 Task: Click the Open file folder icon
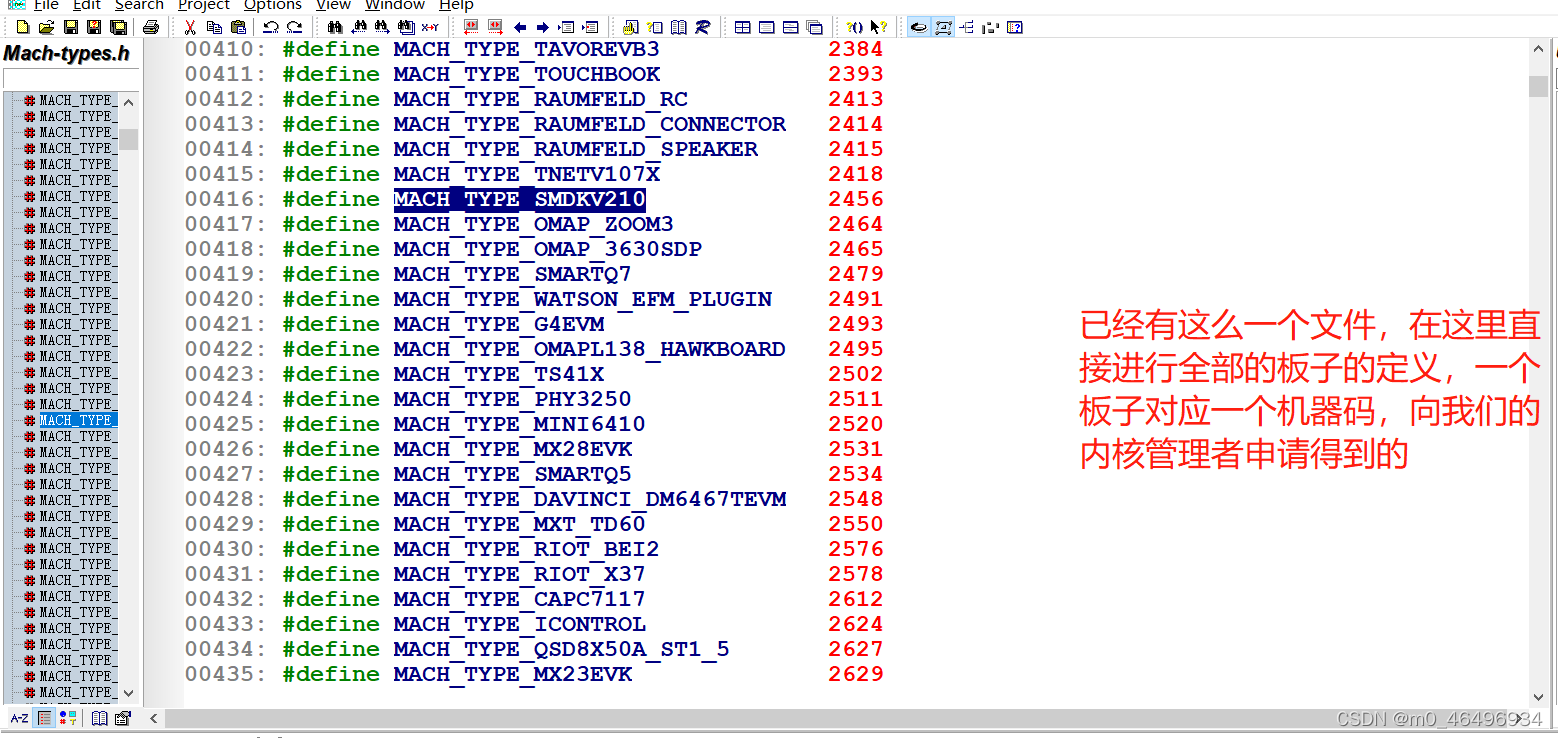click(x=46, y=27)
